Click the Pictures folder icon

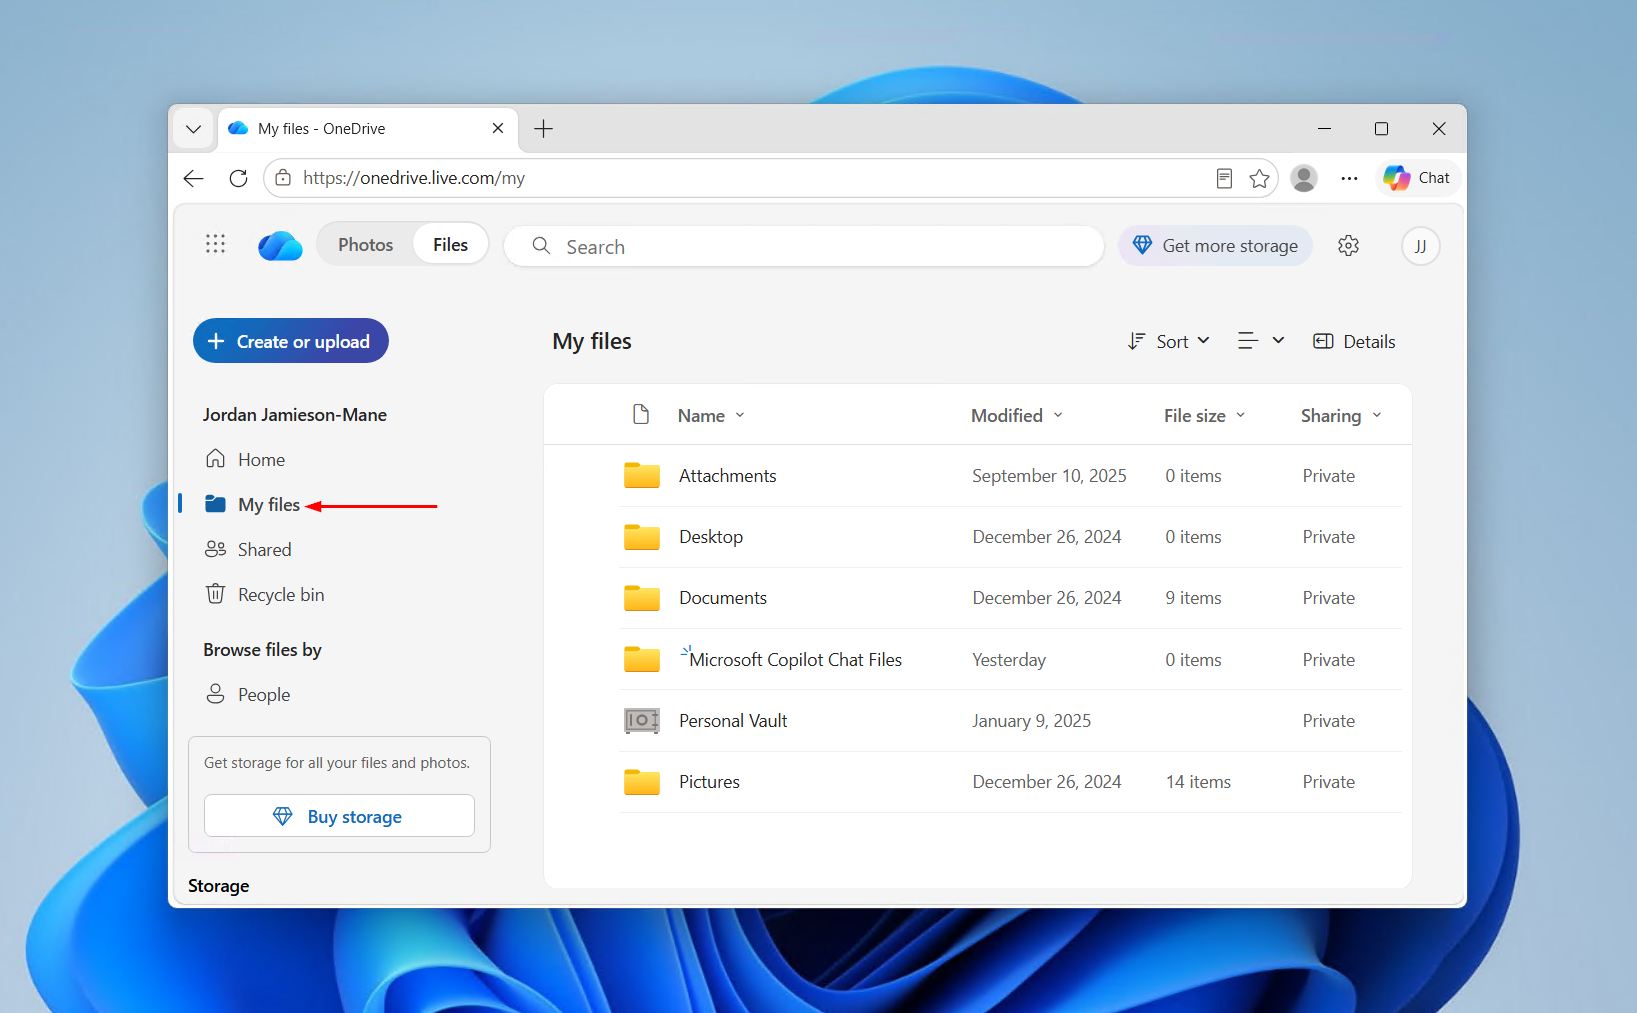click(642, 782)
